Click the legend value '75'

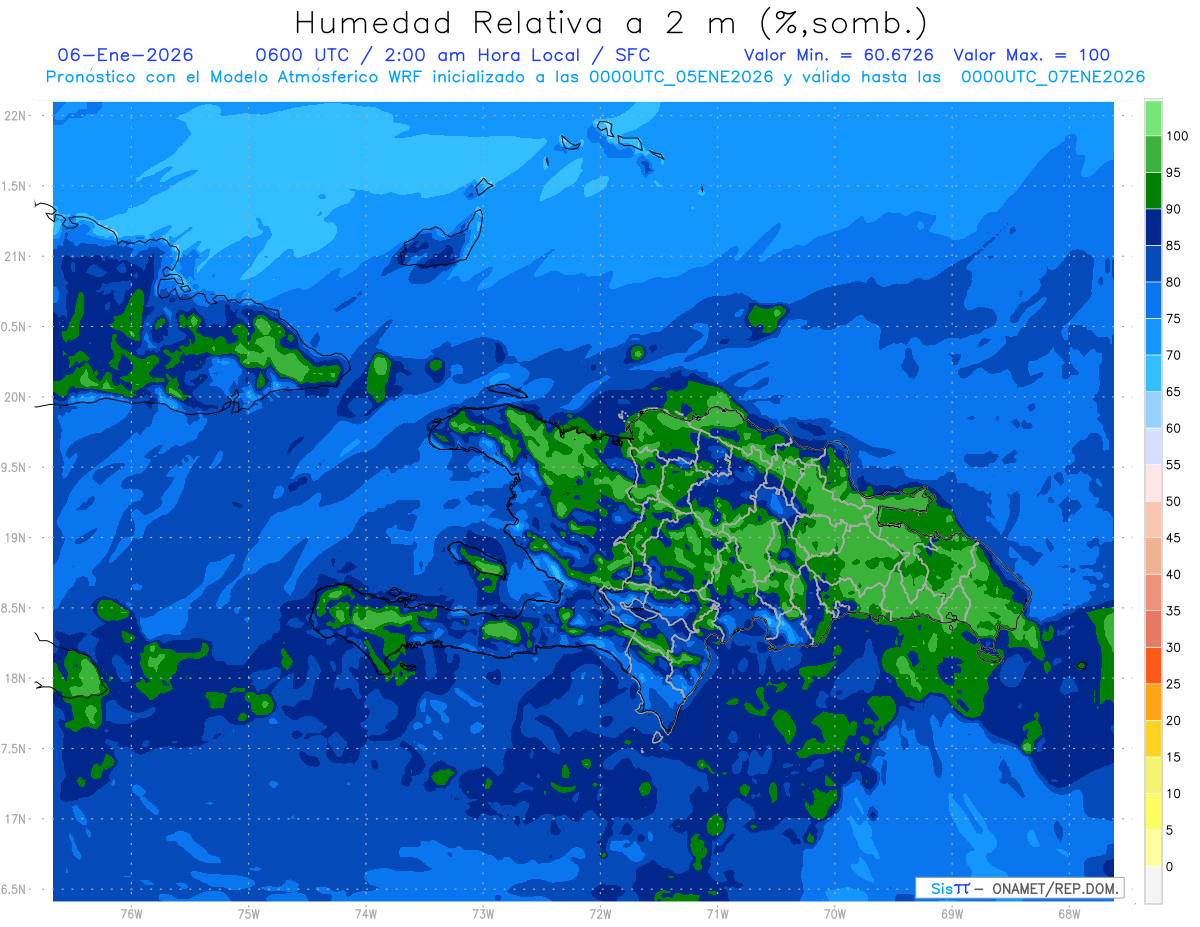1174,319
